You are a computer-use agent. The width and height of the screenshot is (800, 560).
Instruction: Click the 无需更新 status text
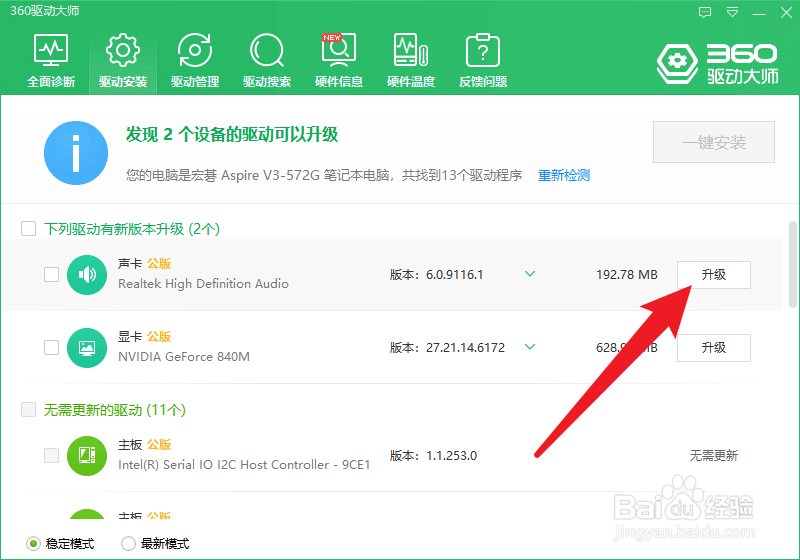click(x=714, y=455)
